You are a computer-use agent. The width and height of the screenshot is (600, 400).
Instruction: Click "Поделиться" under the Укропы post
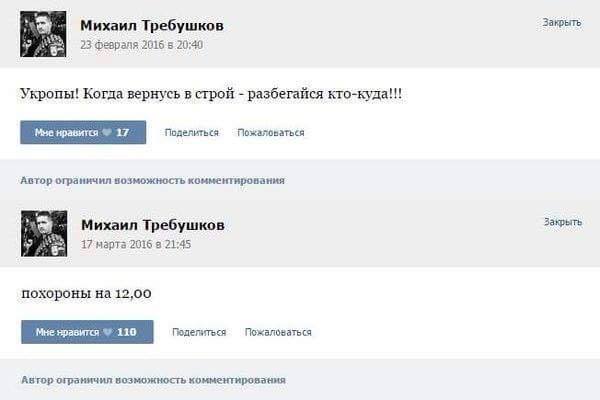coord(191,132)
